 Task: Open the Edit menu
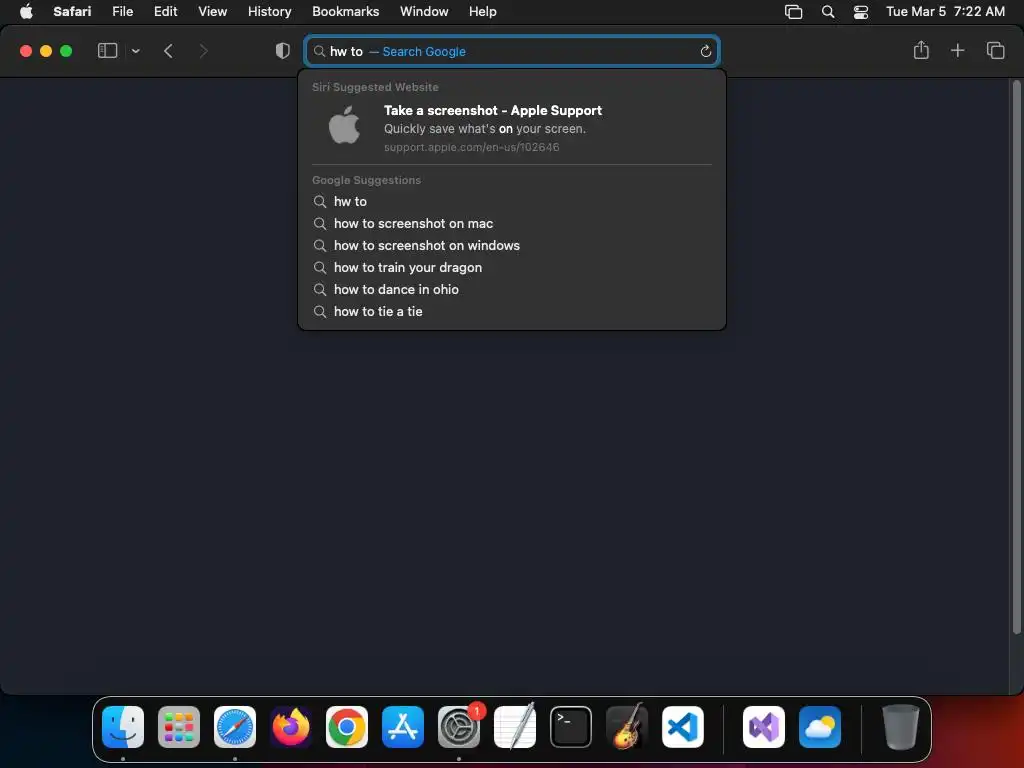(165, 11)
